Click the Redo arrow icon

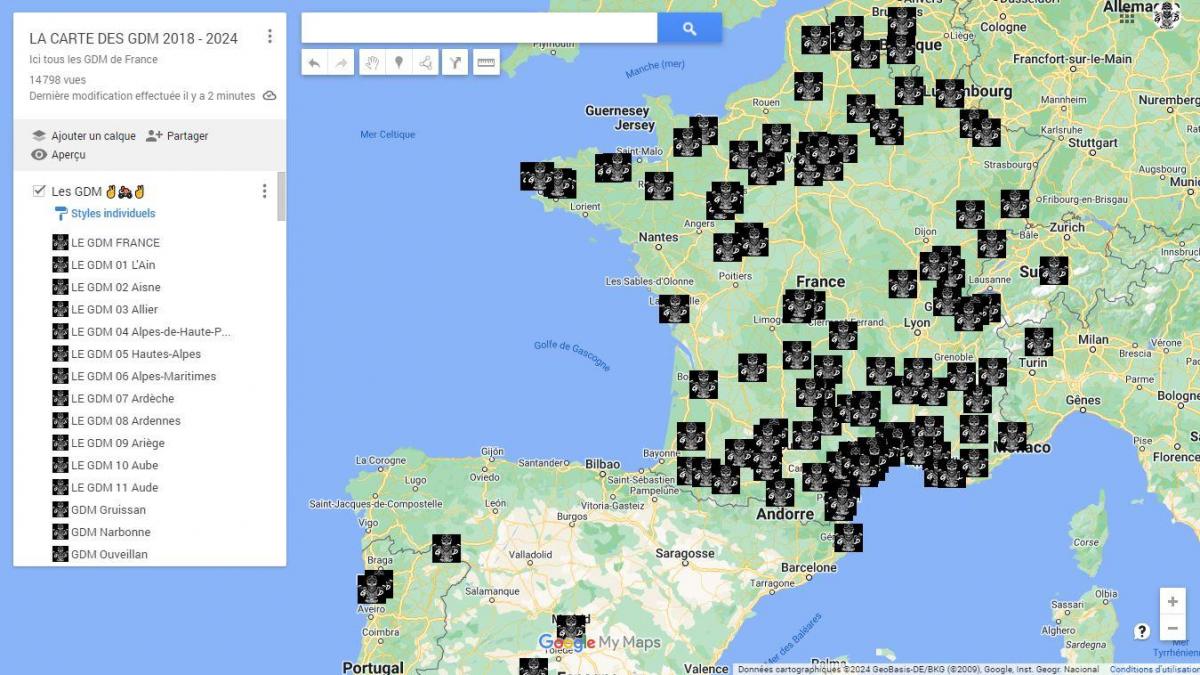pyautogui.click(x=340, y=62)
